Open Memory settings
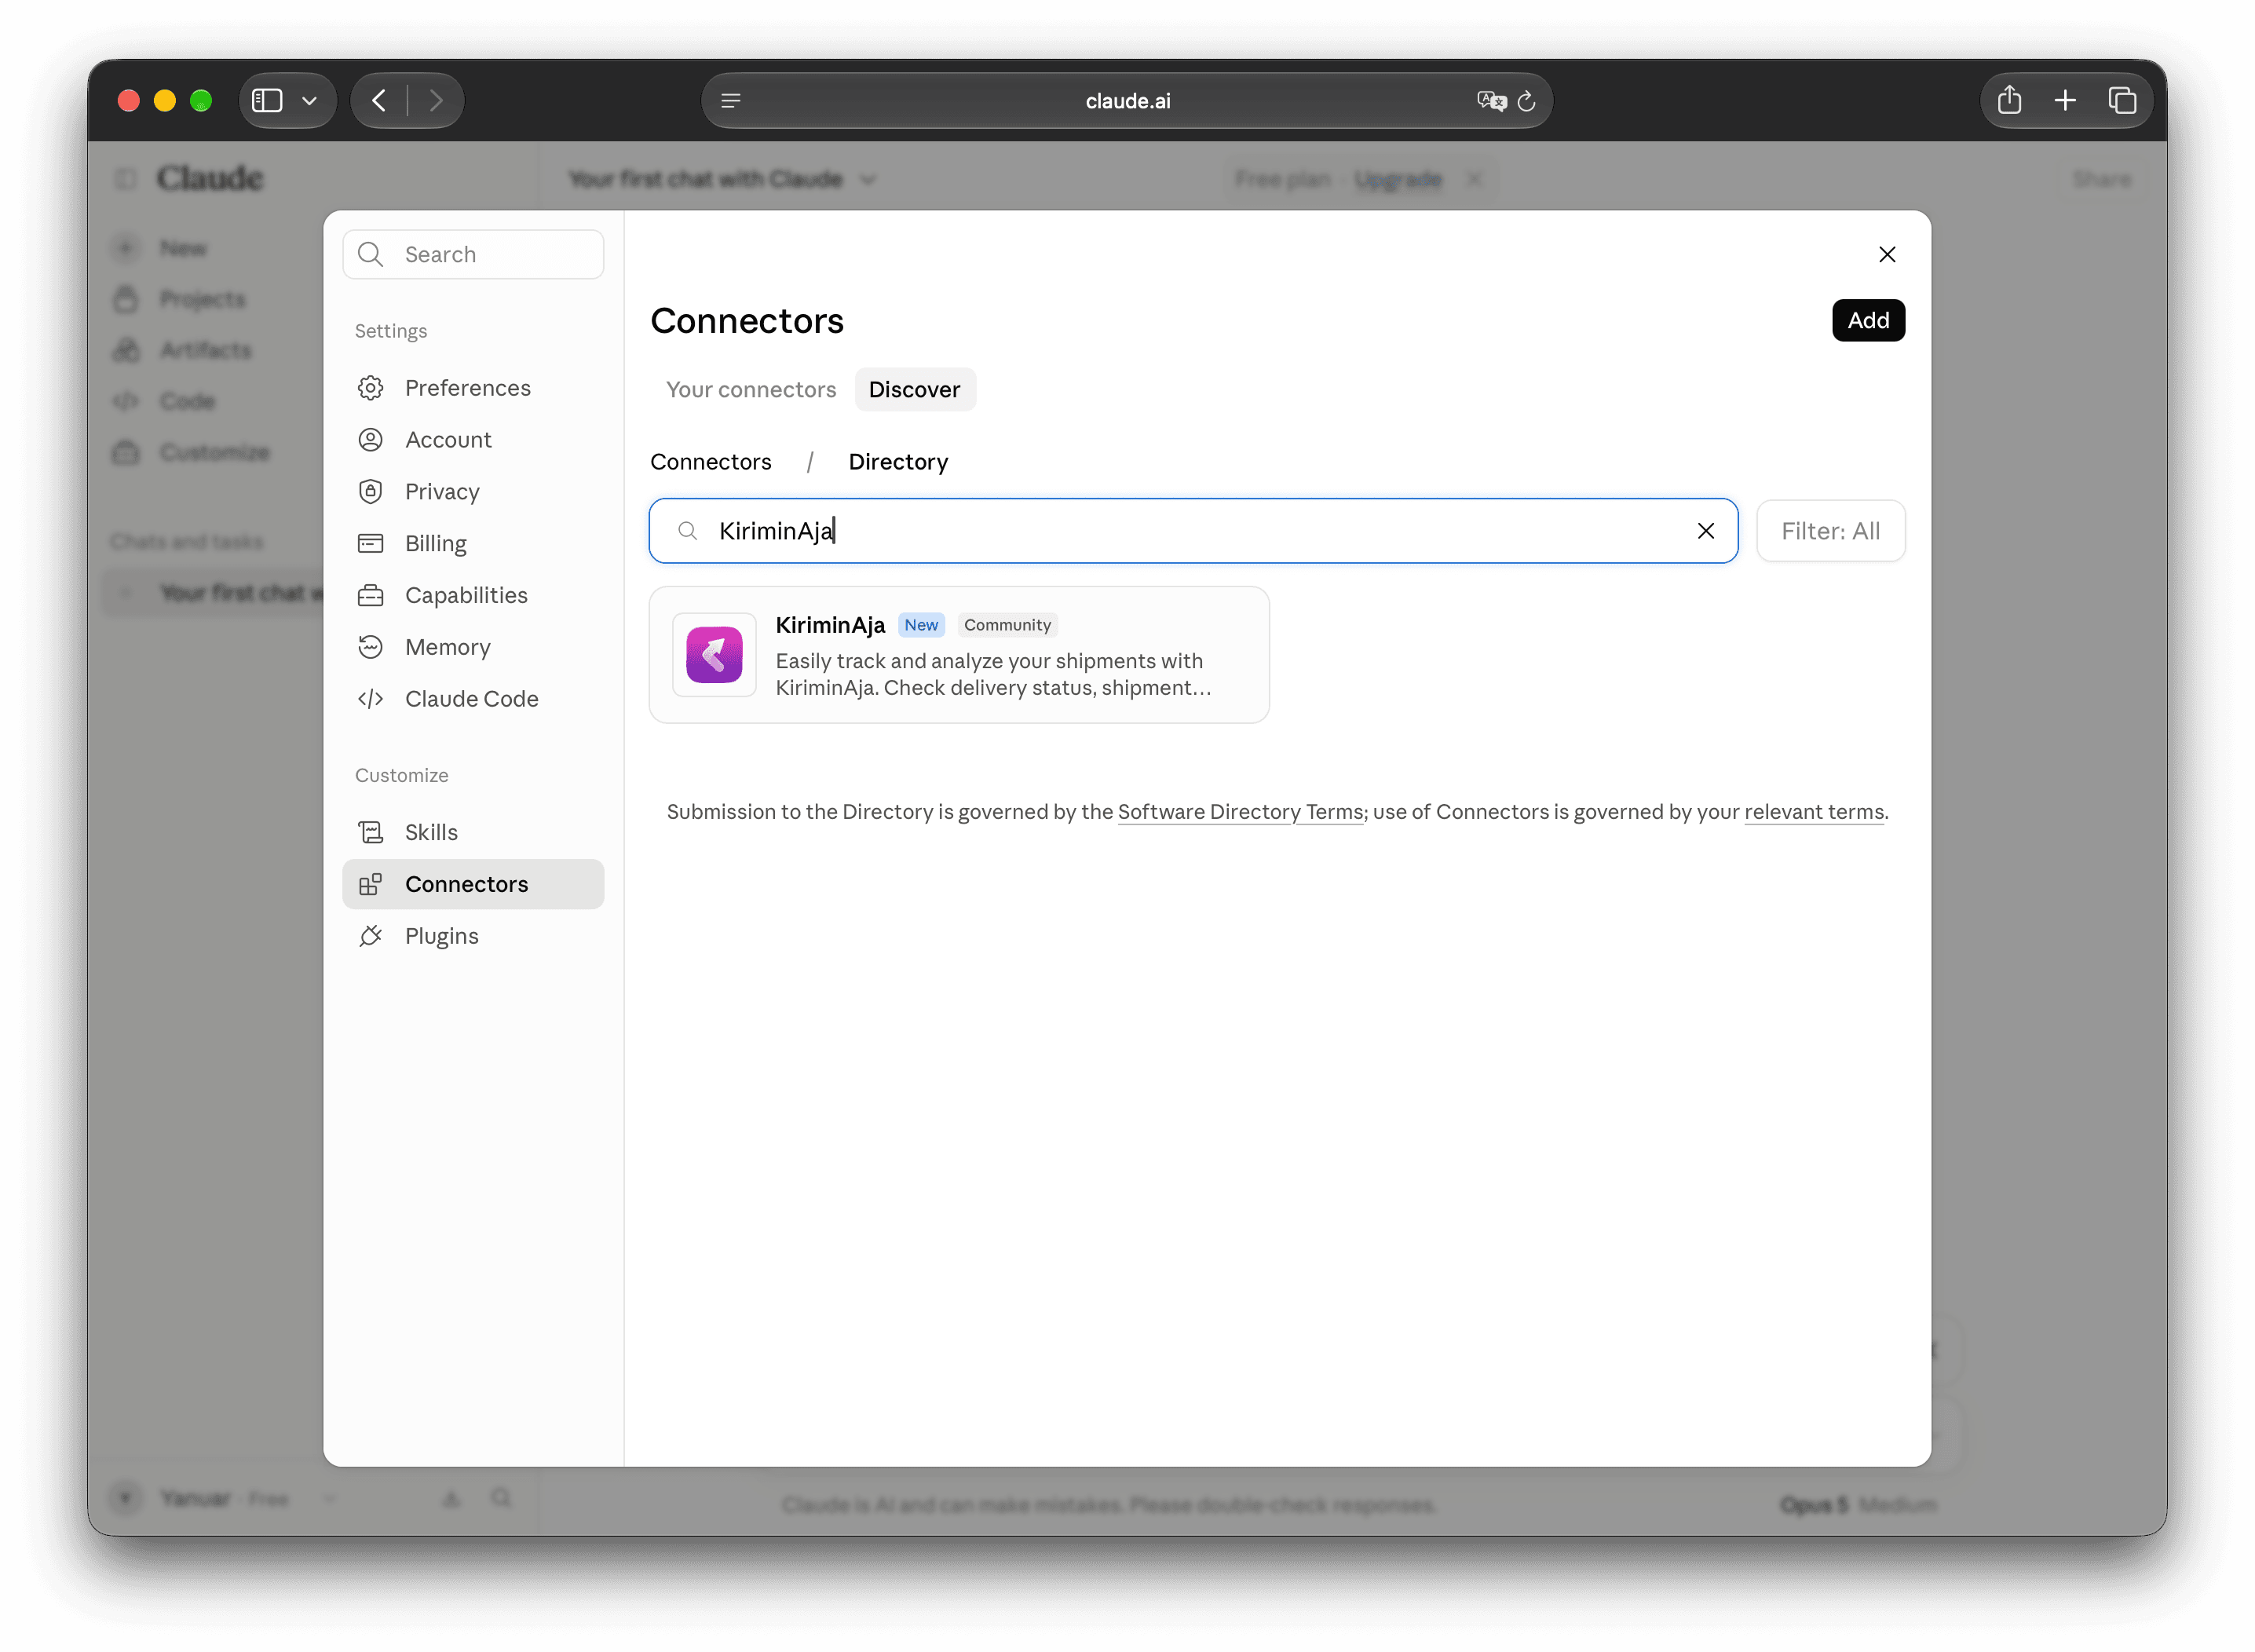This screenshot has height=1652, width=2255. [473, 648]
